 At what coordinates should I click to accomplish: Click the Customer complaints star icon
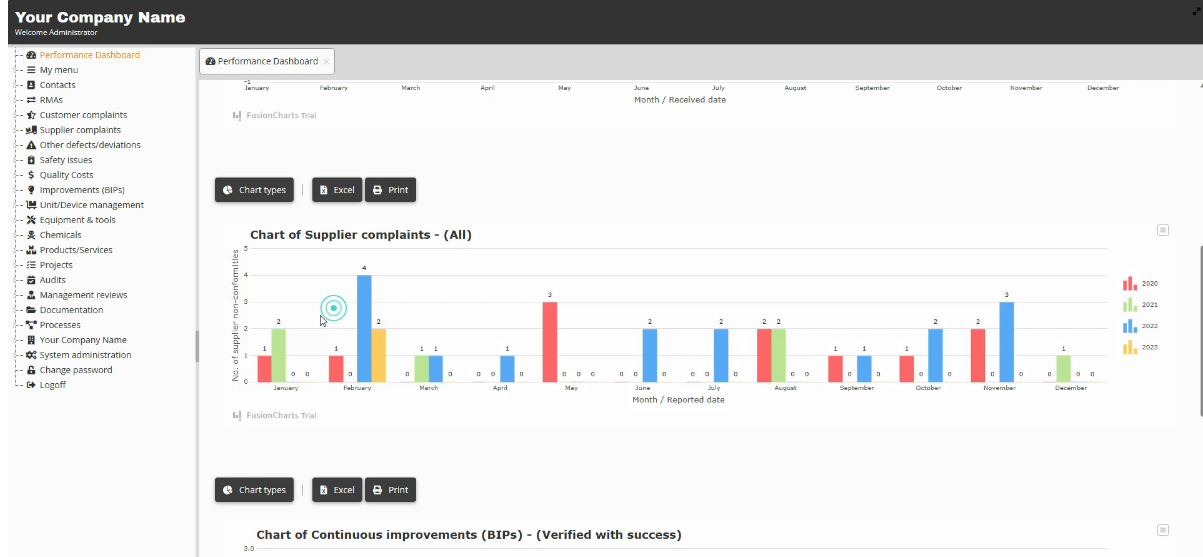[x=31, y=115]
